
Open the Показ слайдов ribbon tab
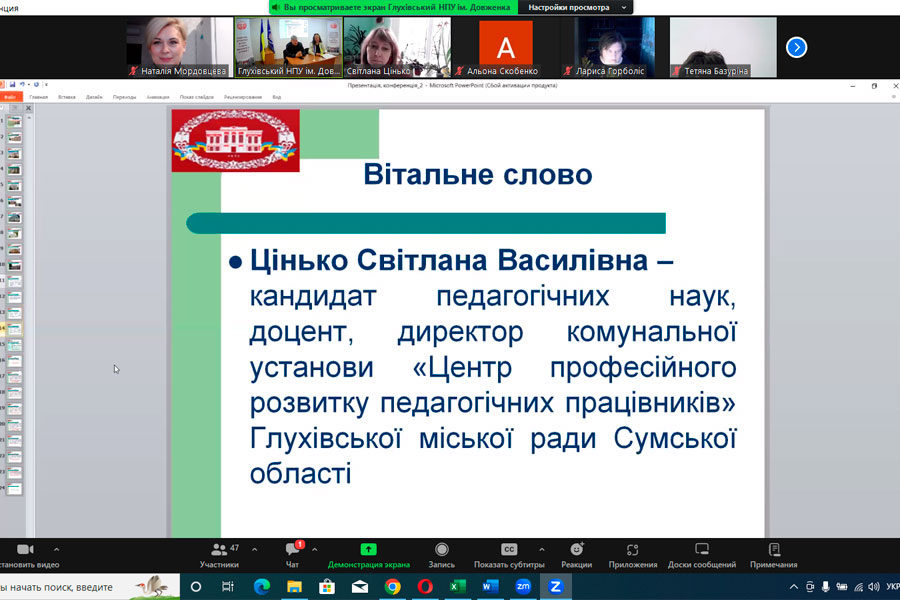(x=196, y=97)
